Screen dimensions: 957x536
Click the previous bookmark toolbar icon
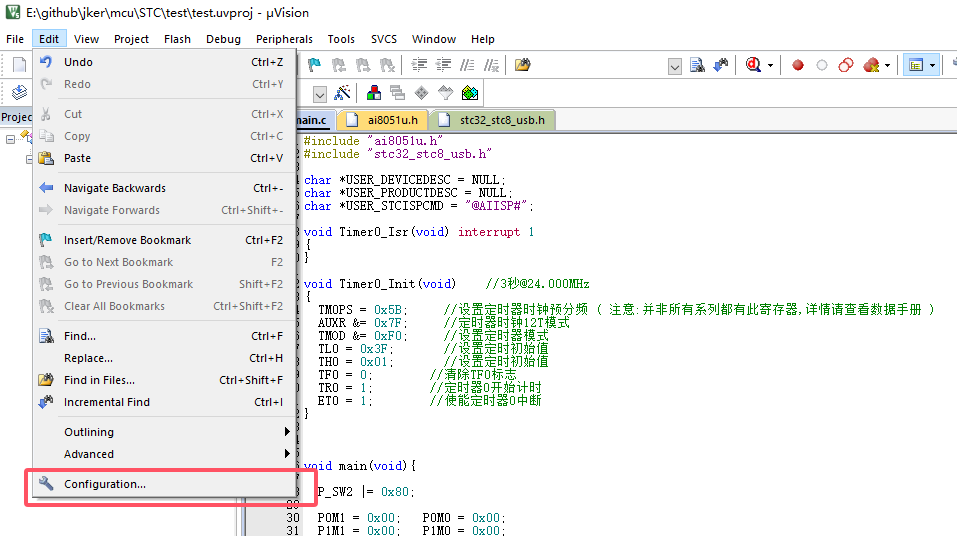tap(339, 65)
